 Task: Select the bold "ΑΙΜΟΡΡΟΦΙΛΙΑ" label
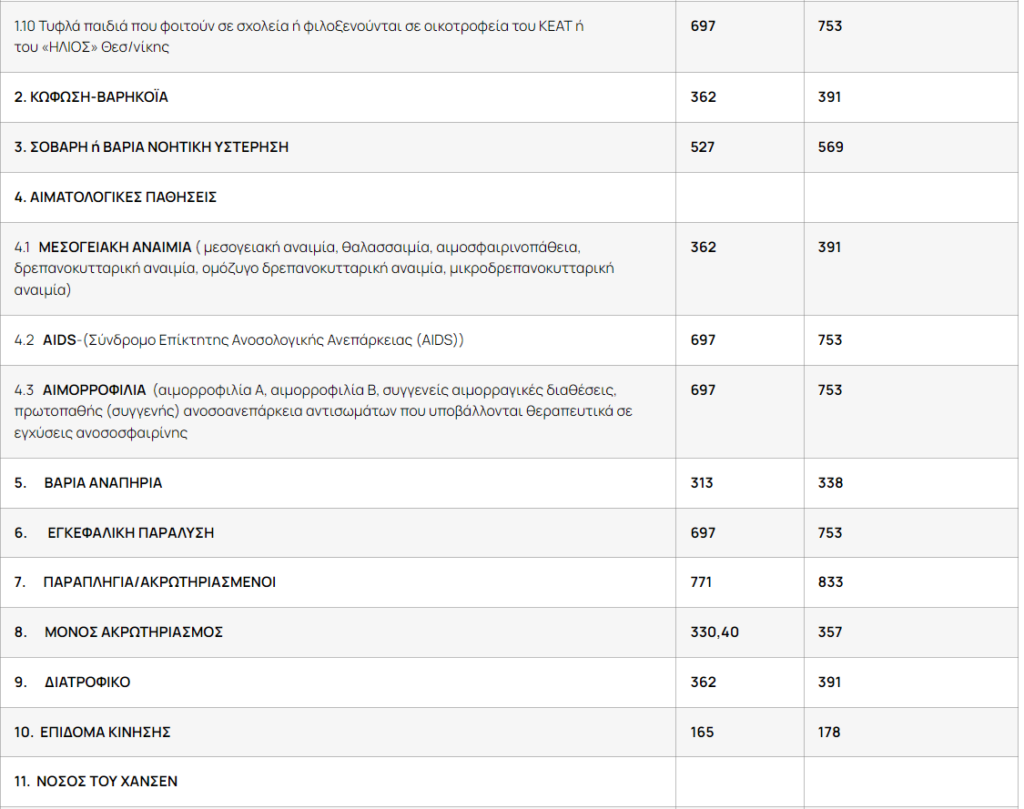click(94, 390)
